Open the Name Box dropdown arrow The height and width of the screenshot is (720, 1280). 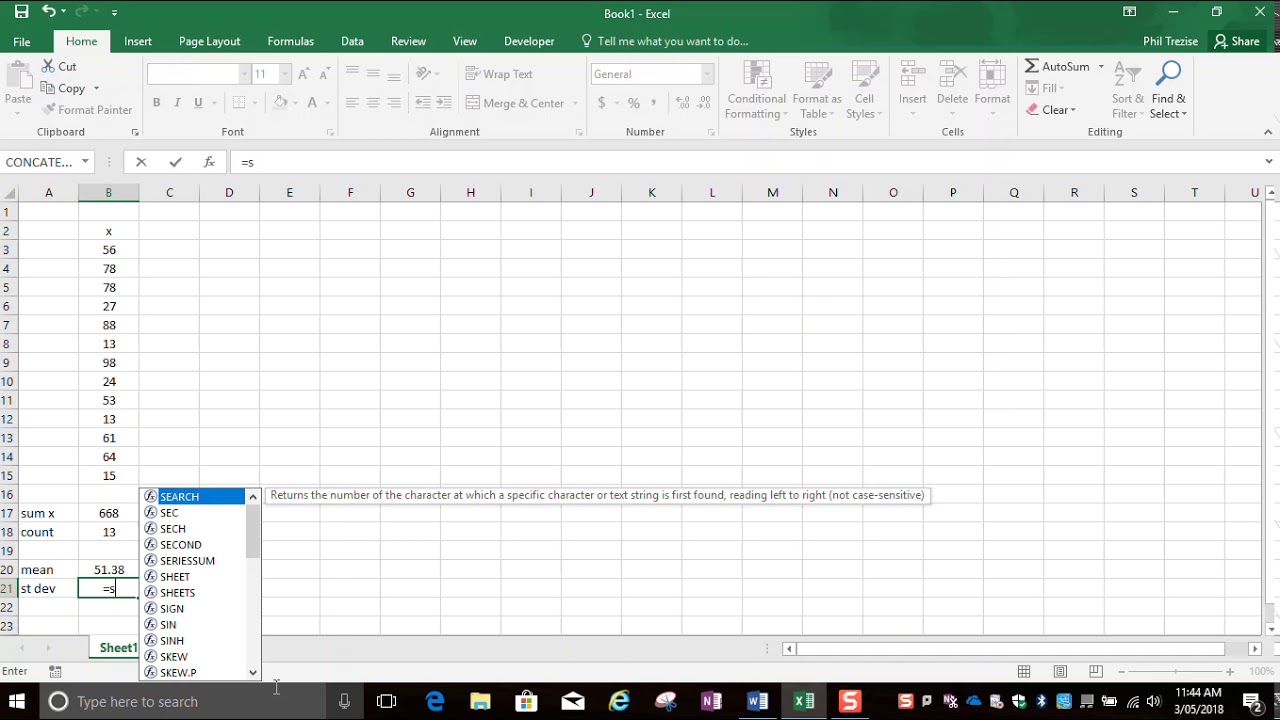coord(85,162)
